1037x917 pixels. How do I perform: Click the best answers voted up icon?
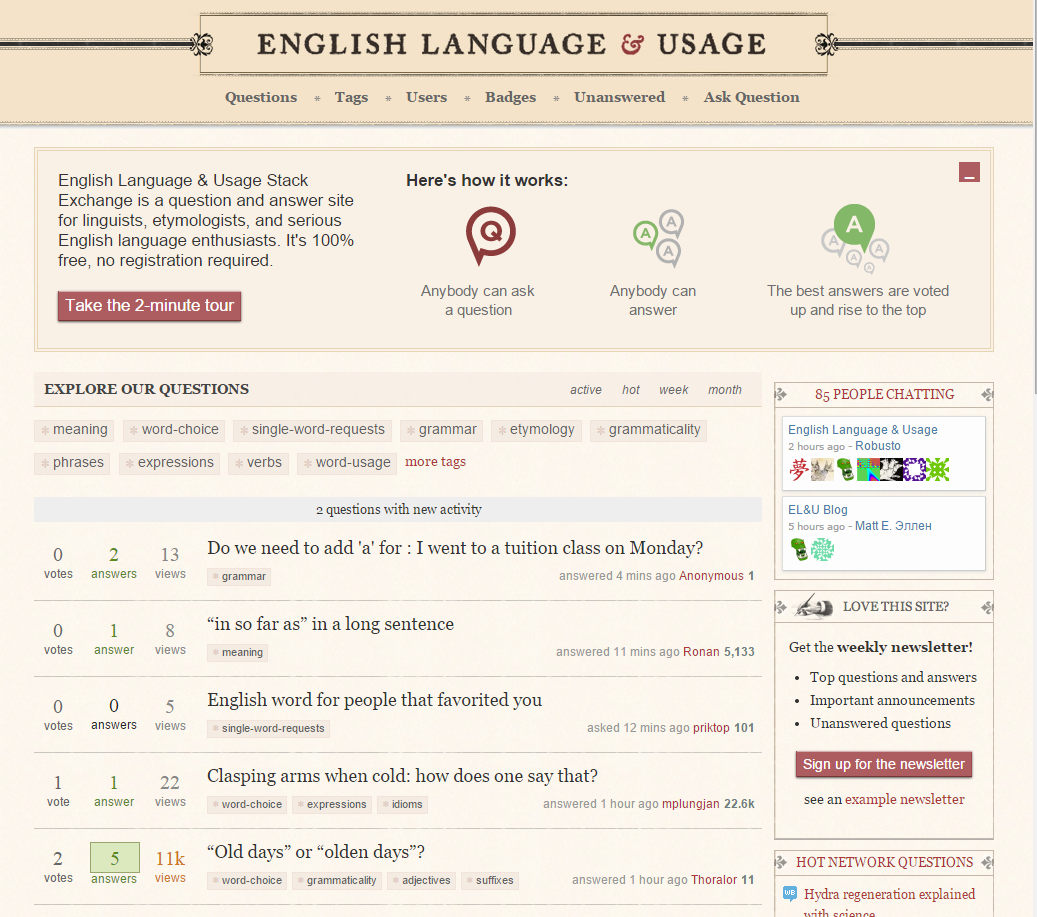tap(854, 238)
